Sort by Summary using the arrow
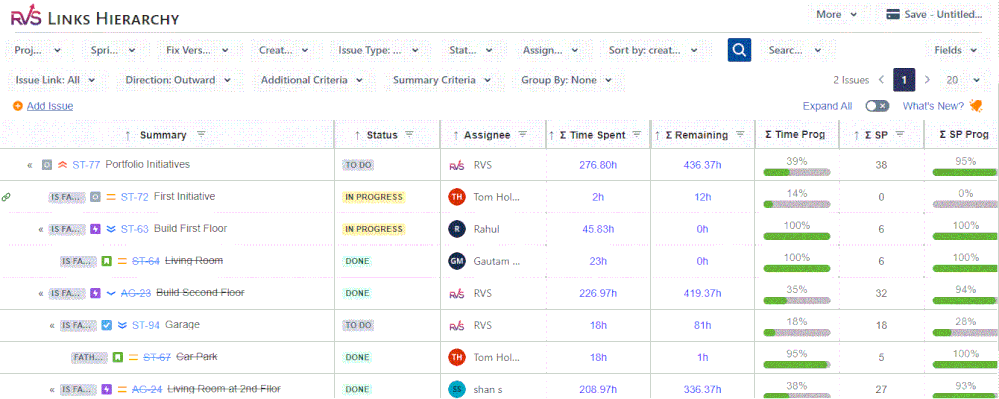This screenshot has width=999, height=399. pyautogui.click(x=127, y=135)
